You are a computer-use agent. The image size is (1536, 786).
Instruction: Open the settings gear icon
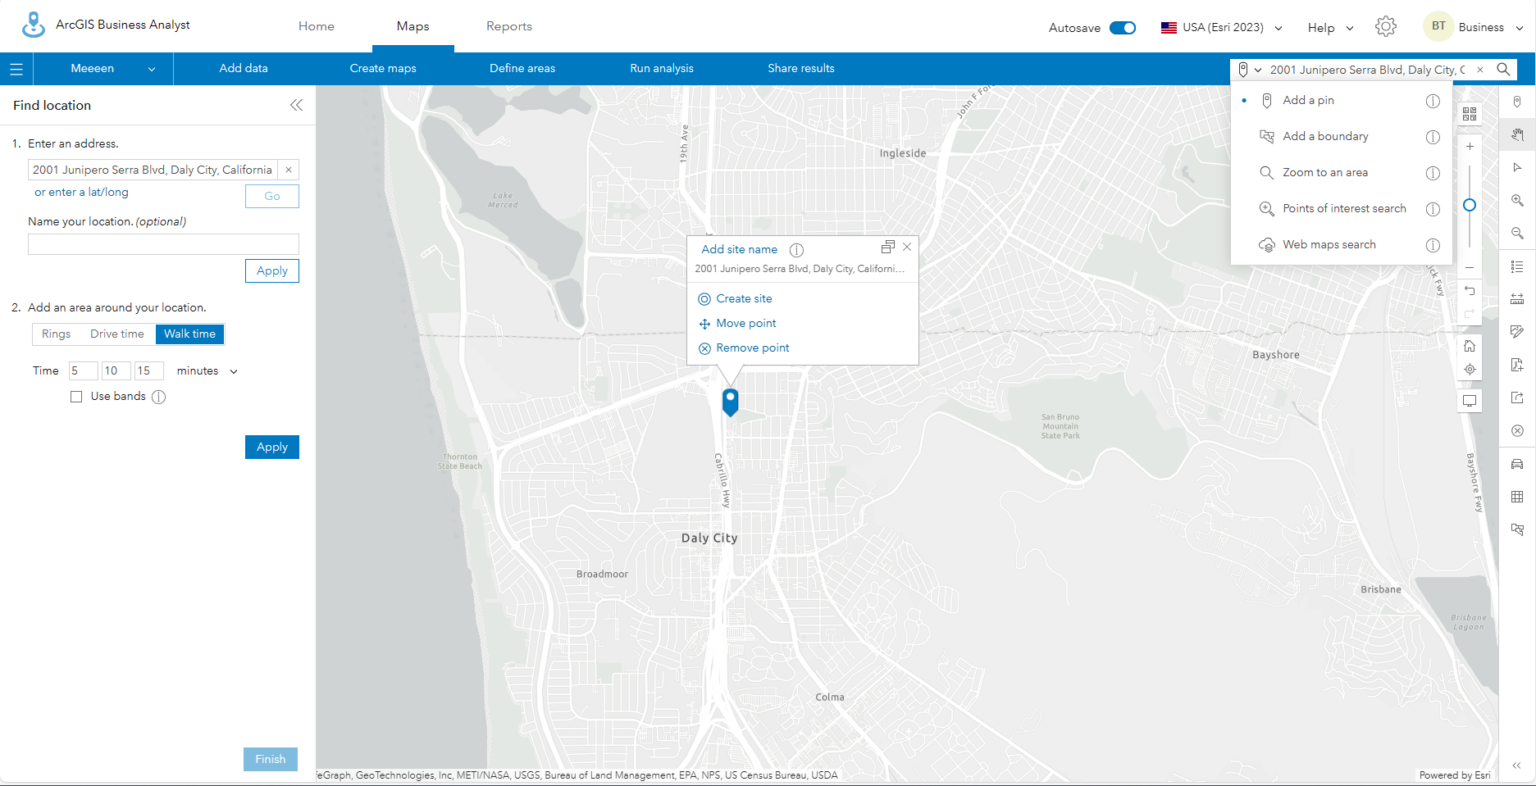pyautogui.click(x=1385, y=27)
